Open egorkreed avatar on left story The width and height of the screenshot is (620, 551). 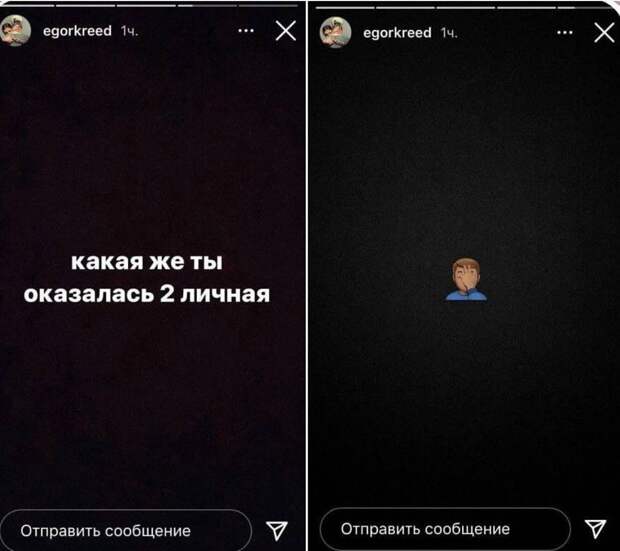pos(15,30)
